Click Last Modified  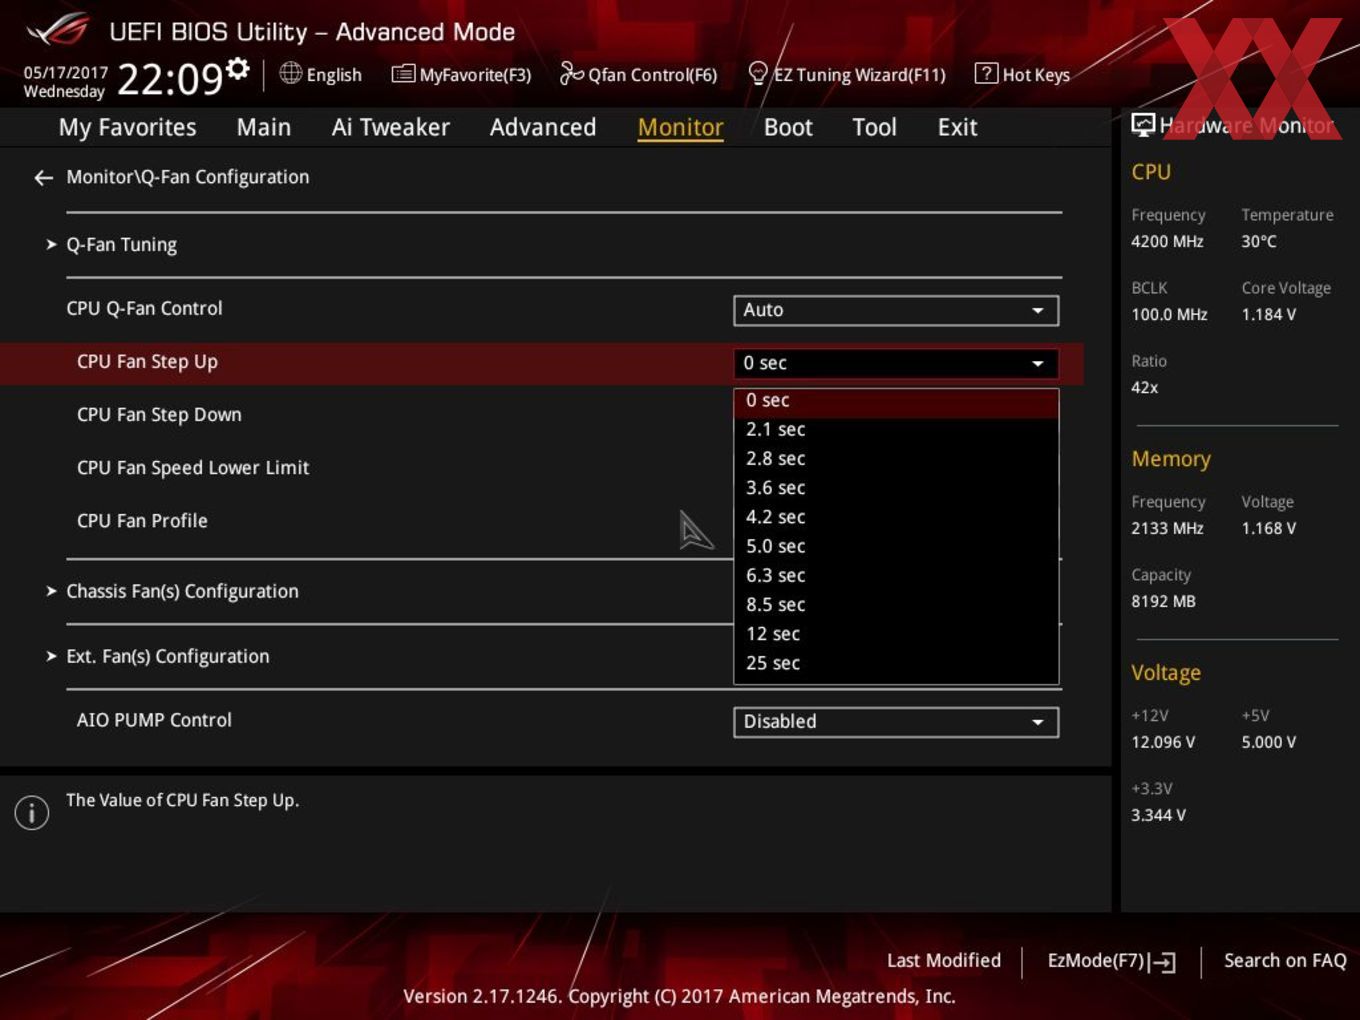[x=943, y=961]
